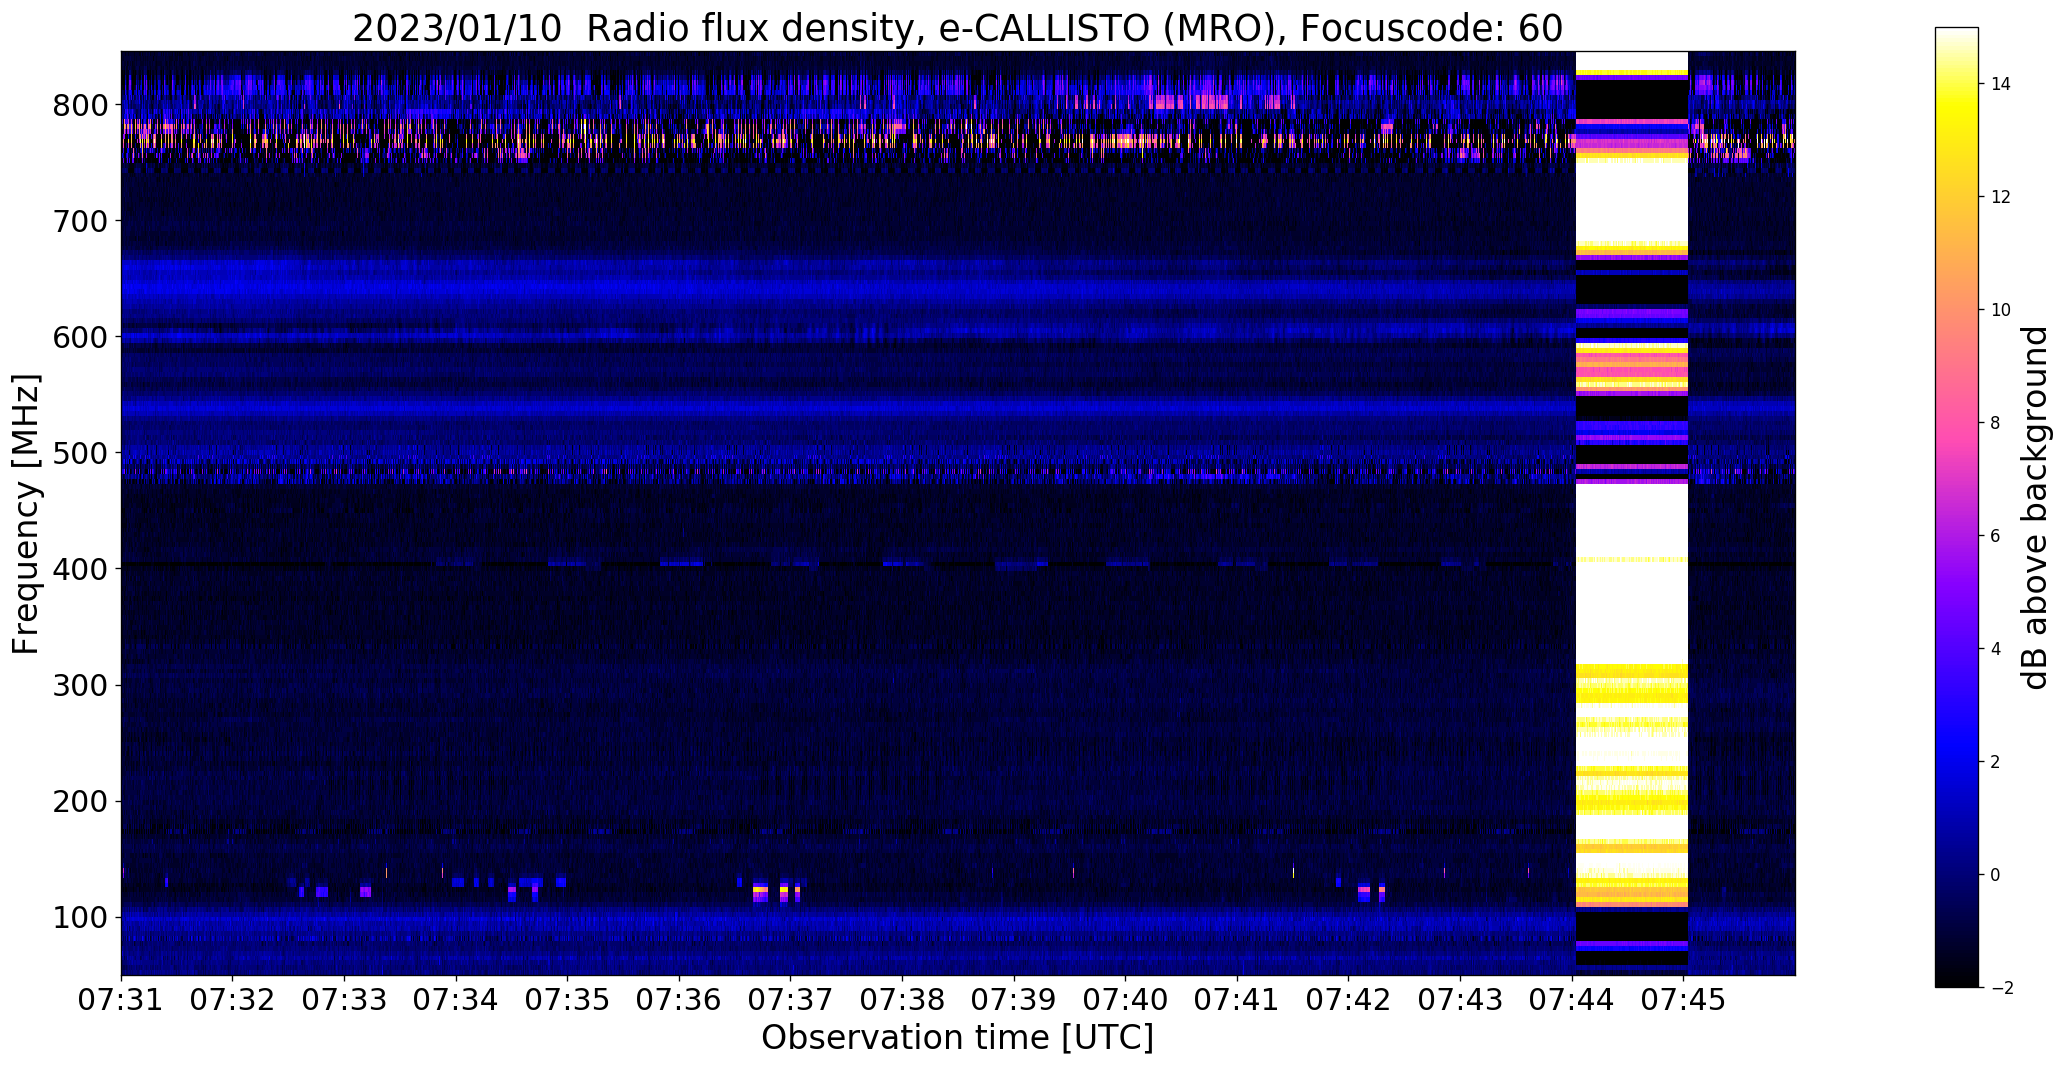2066x1067 pixels.
Task: Click the 07:38 time tick label
Action: pyautogui.click(x=903, y=999)
